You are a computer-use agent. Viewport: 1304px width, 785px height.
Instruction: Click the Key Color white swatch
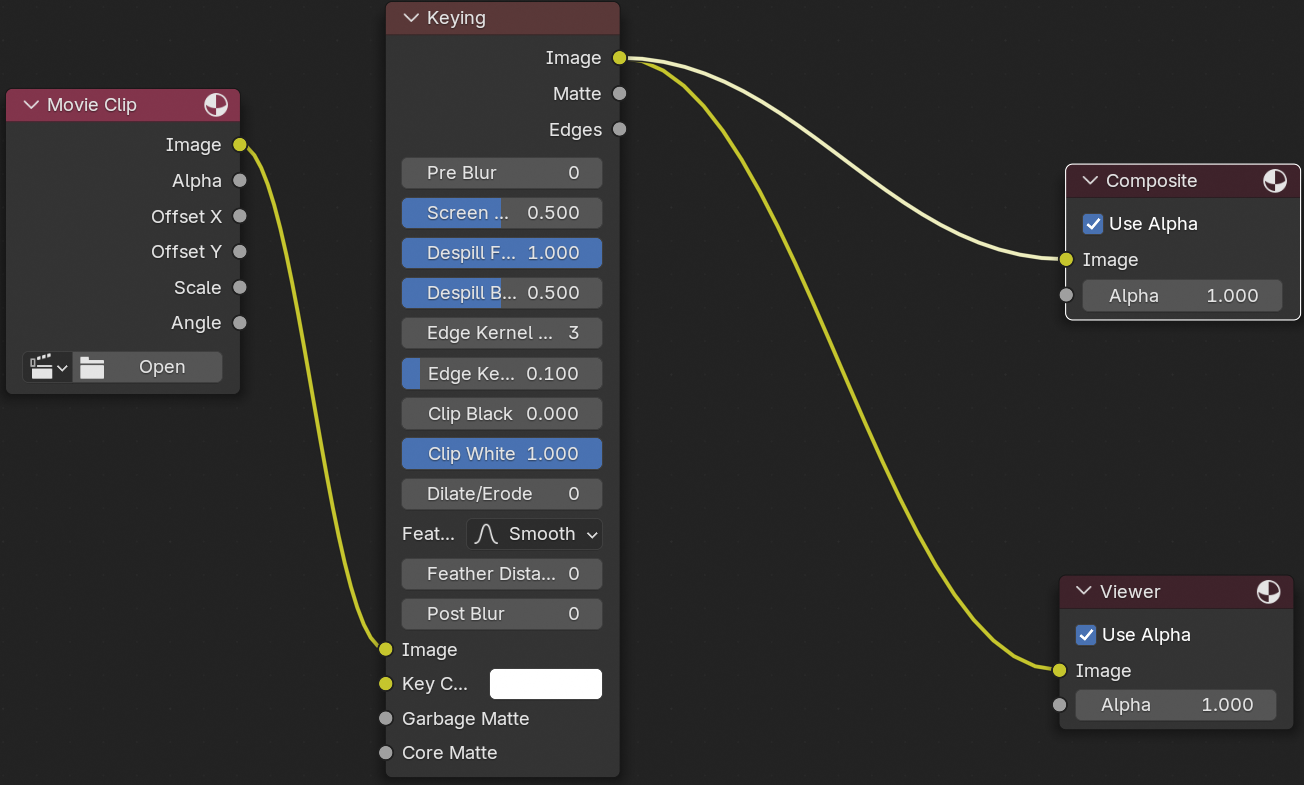click(x=546, y=684)
